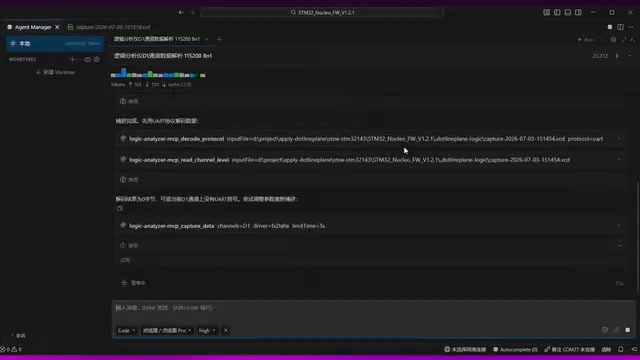The image size is (640, 360).
Task: Open worktrees settings gear icon
Action: point(97,60)
